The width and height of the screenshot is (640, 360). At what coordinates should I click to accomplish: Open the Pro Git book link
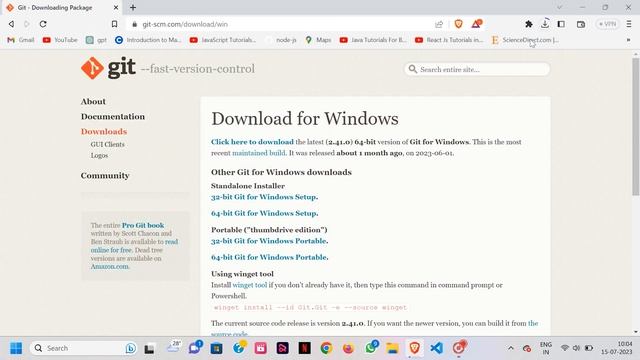(x=143, y=225)
